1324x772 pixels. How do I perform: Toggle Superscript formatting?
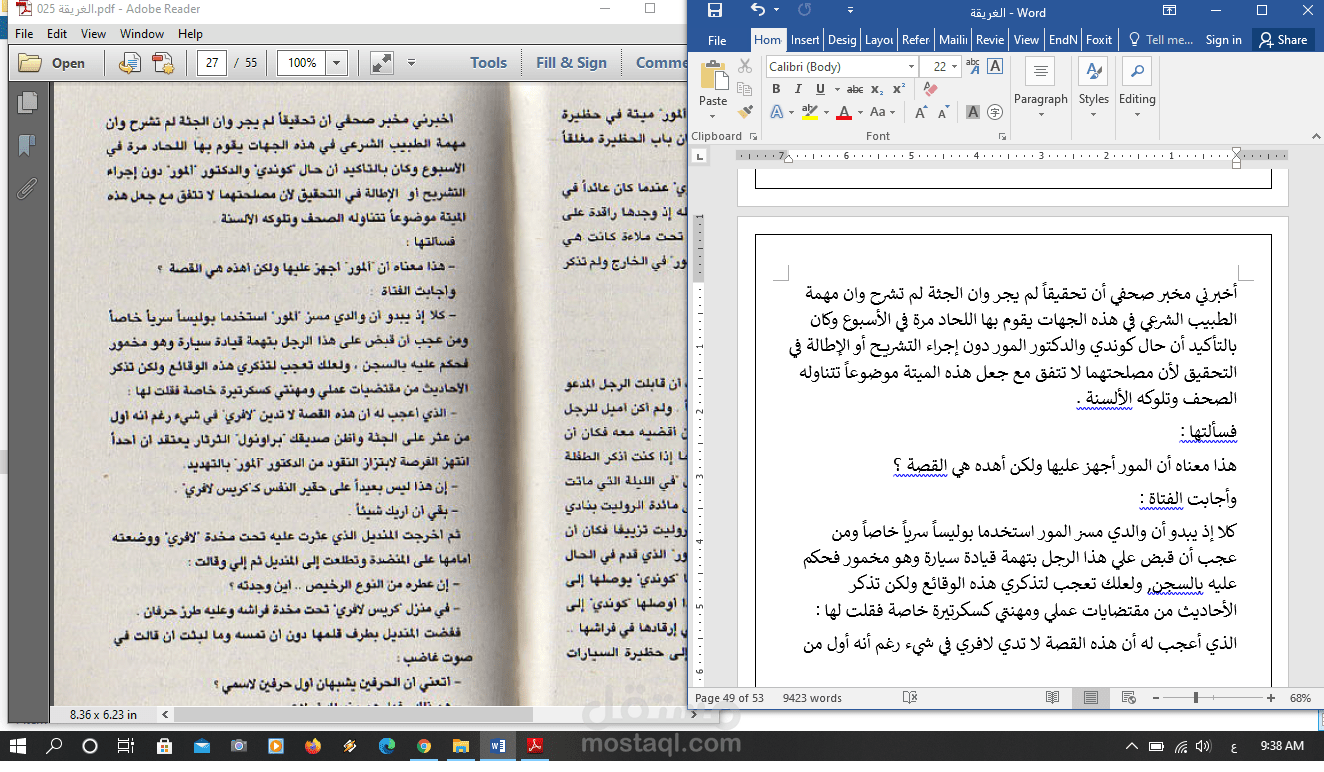[x=897, y=89]
